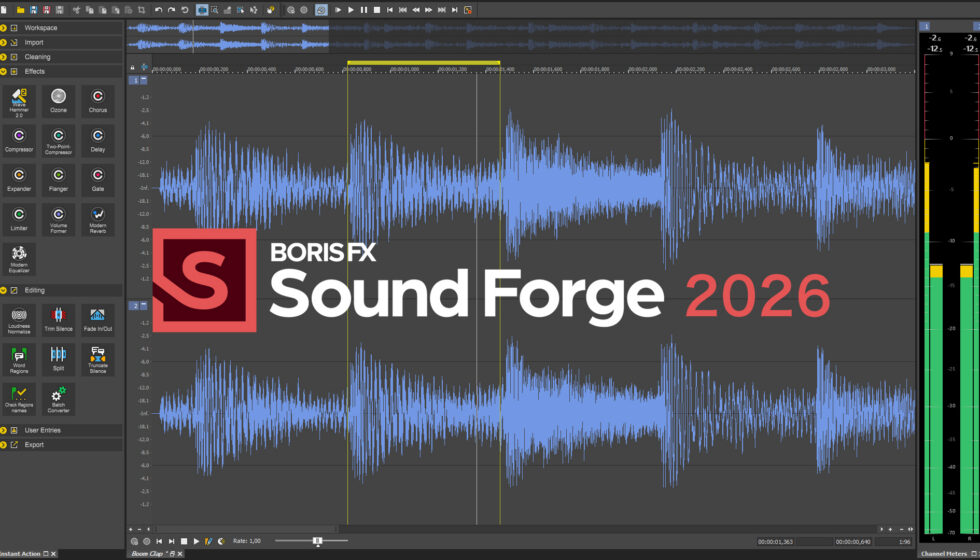
Task: Open the Batch Converter
Action: [58, 399]
